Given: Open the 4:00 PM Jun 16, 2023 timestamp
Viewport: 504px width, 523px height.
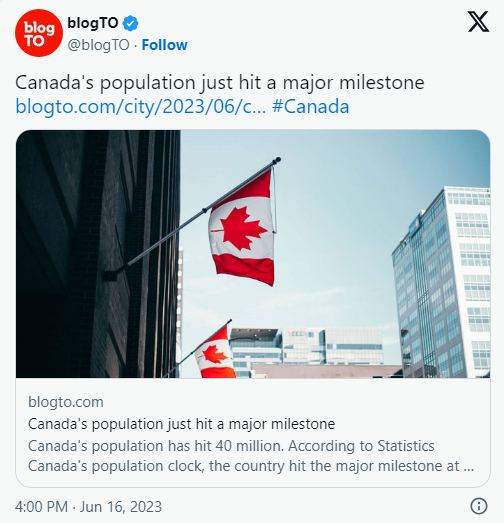Looking at the screenshot, I should tap(88, 506).
